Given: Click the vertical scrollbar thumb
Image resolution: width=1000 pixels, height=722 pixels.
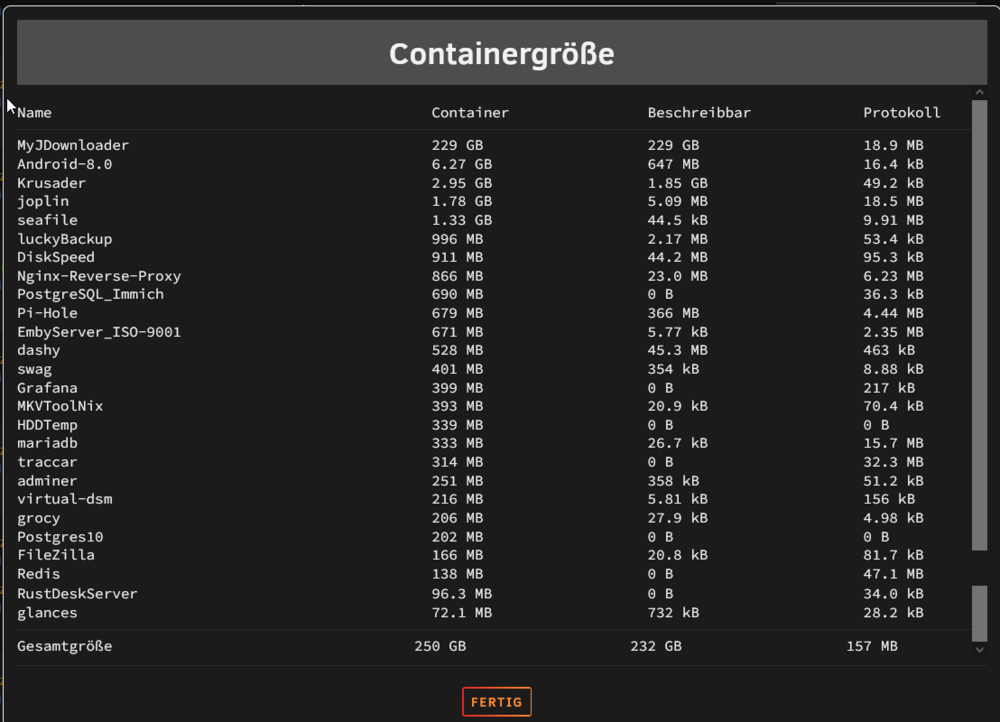Looking at the screenshot, I should click(x=980, y=325).
